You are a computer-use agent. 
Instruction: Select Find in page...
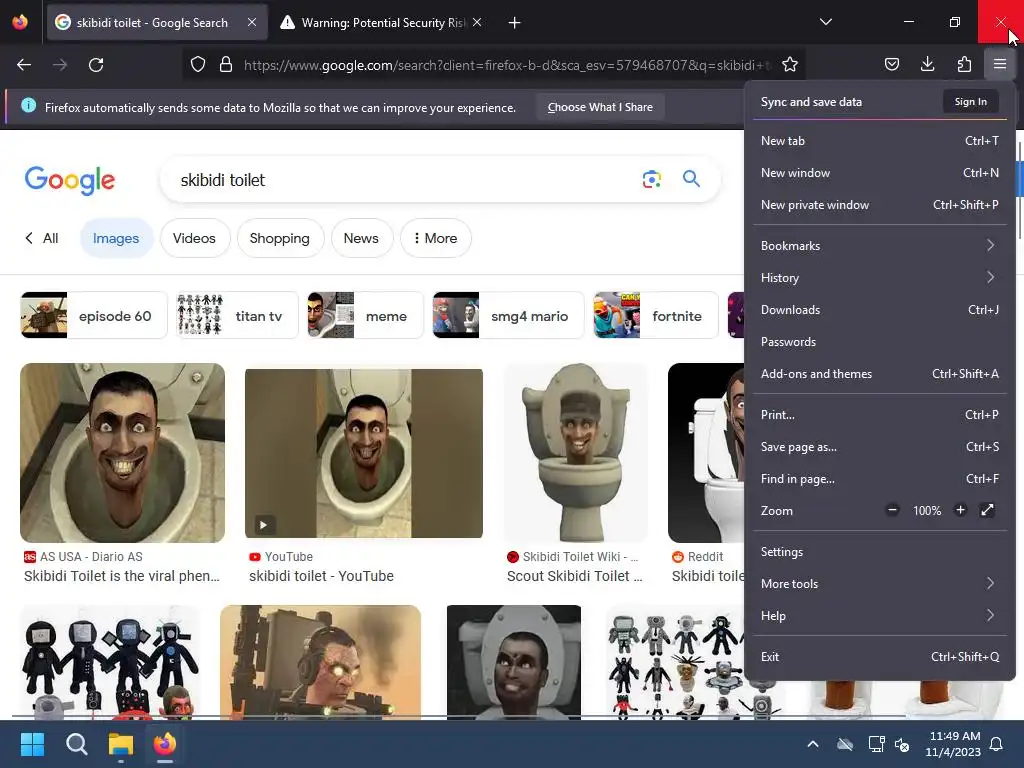pyautogui.click(x=880, y=479)
